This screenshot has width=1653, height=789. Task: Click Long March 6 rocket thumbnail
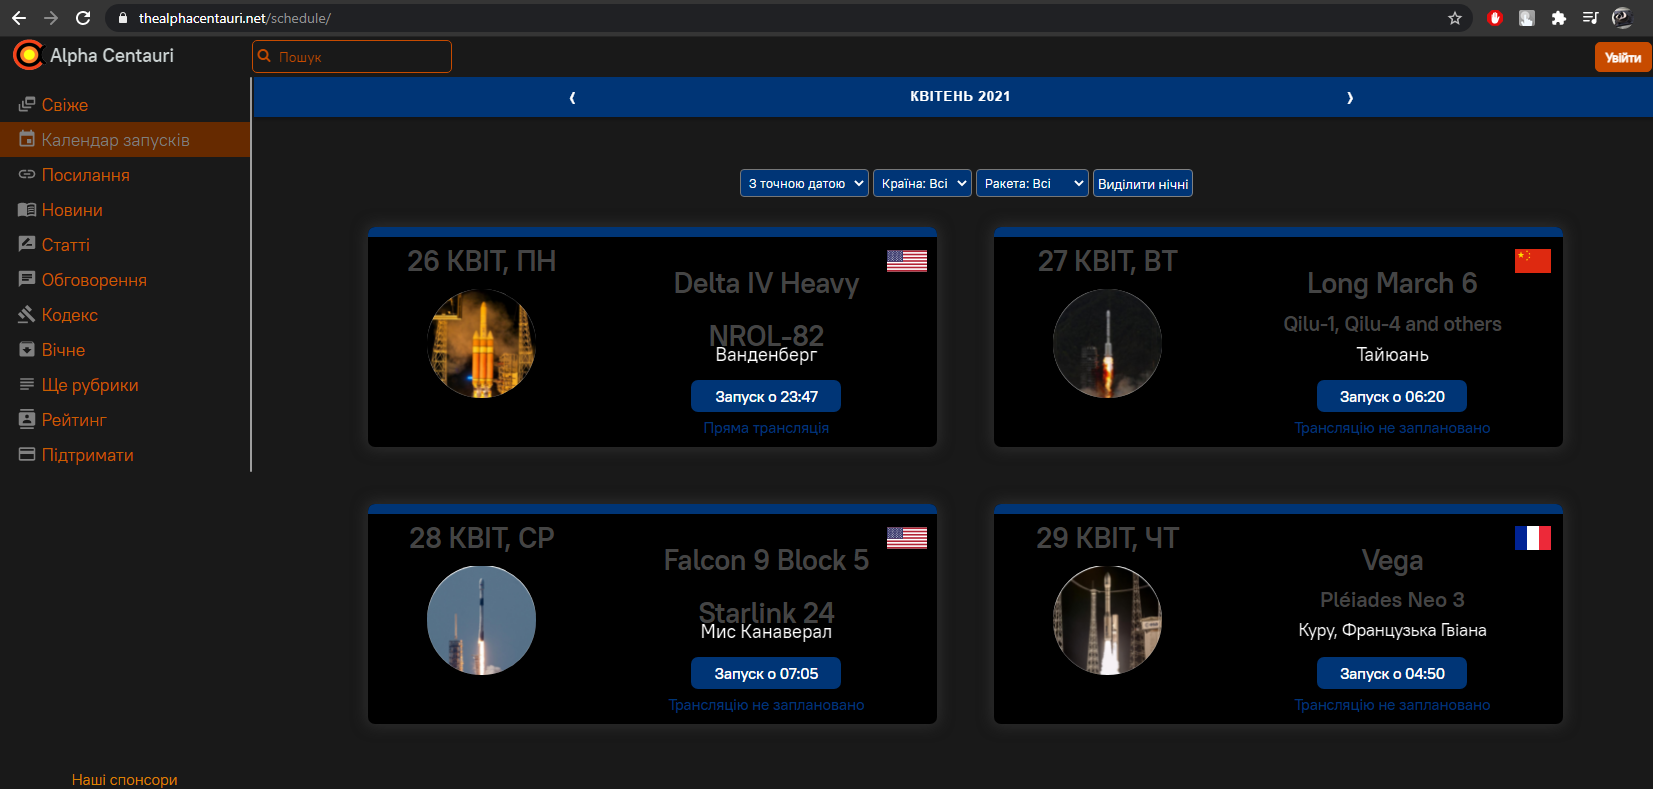[1107, 344]
